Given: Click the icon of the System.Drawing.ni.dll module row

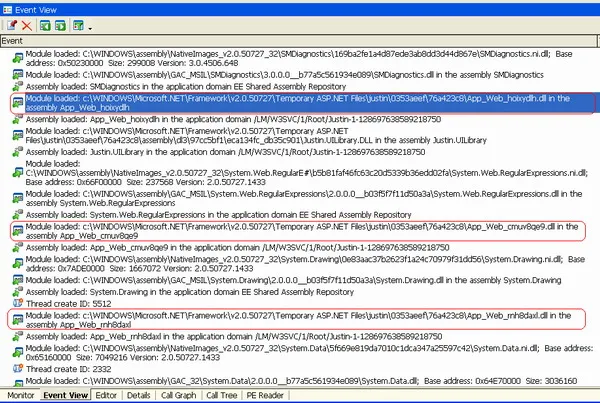Looking at the screenshot, I should point(18,263).
